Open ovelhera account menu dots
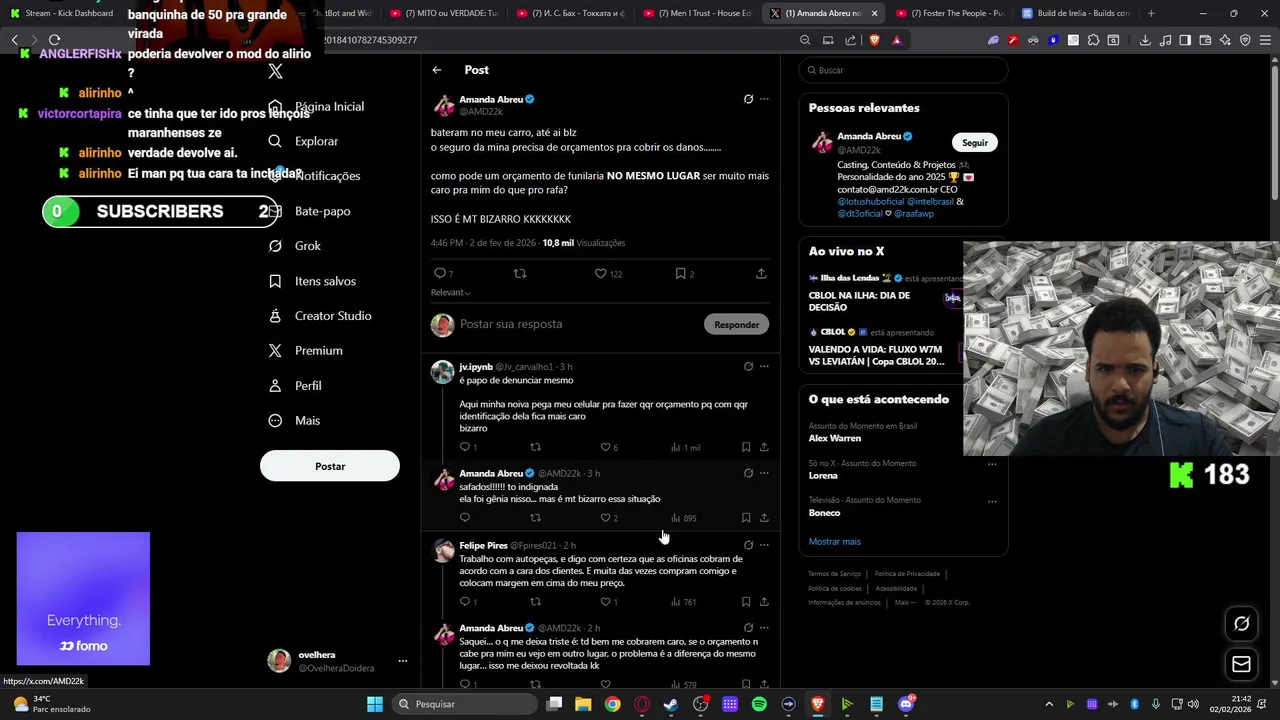The width and height of the screenshot is (1280, 720). 403,661
